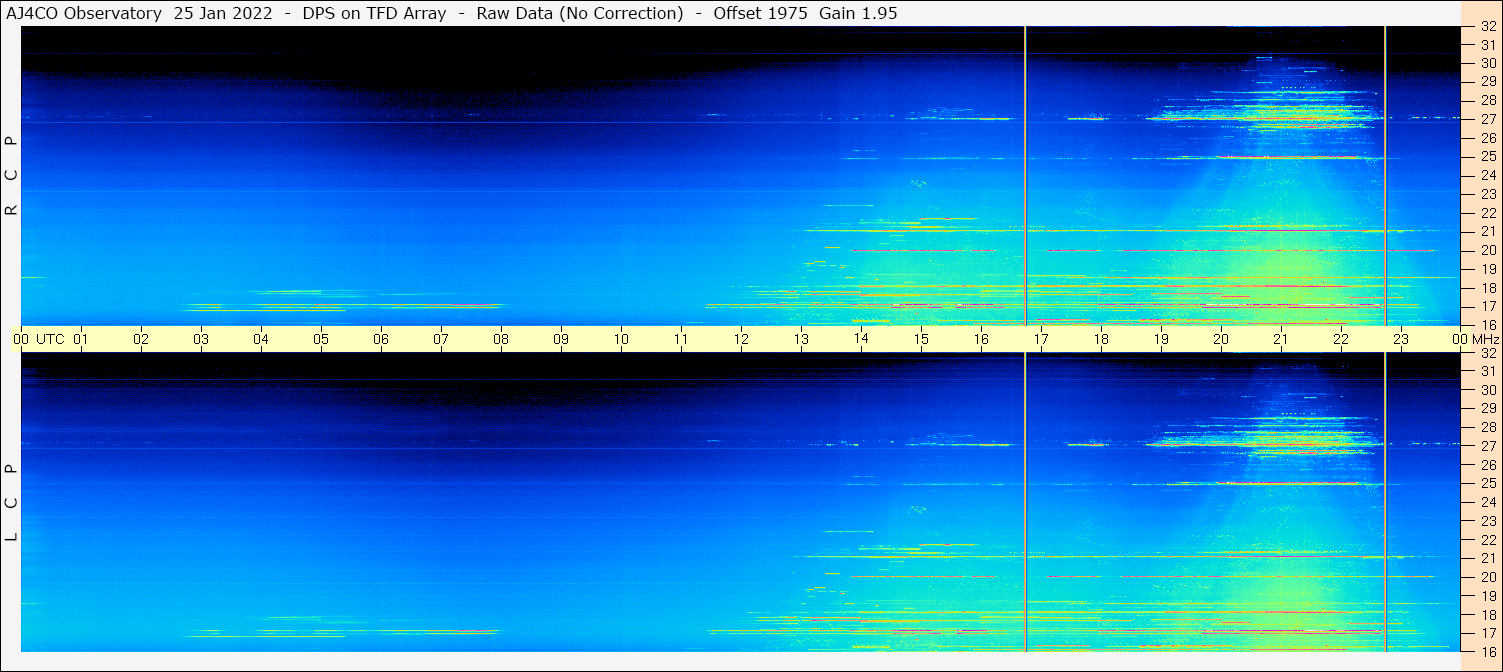The height and width of the screenshot is (672, 1503).
Task: Click the RCP marker line before 23 UTC
Action: [1385, 175]
